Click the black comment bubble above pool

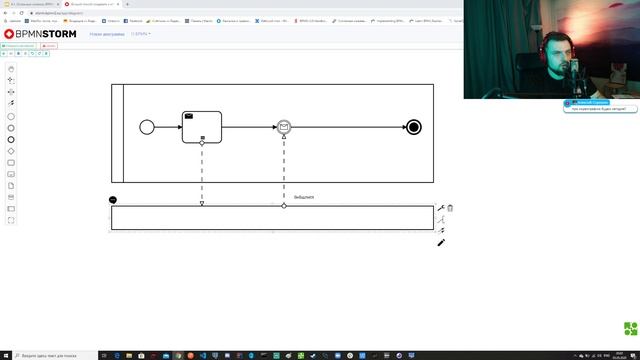point(113,200)
